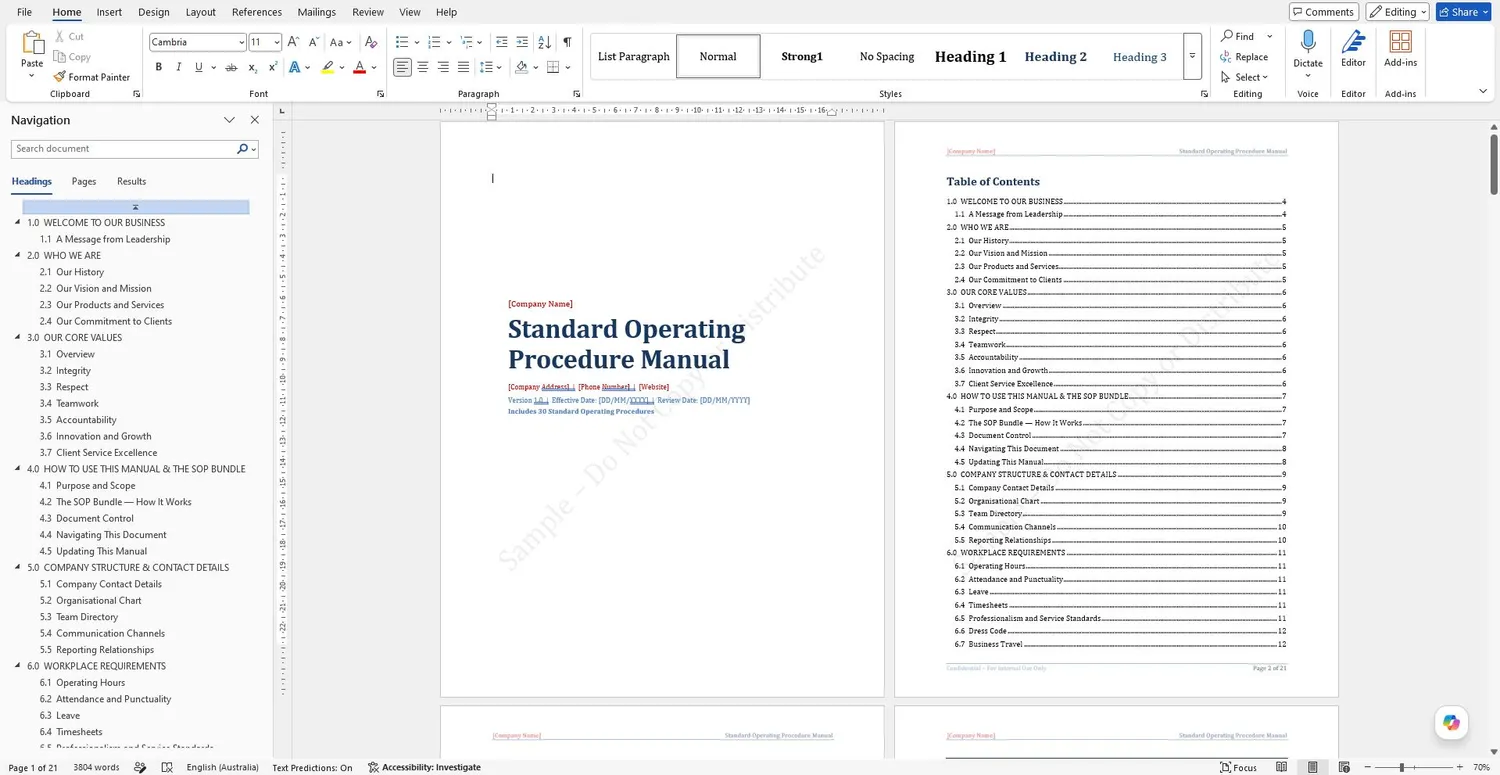The height and width of the screenshot is (775, 1500).
Task: Click the Format Painter tool
Action: click(92, 77)
